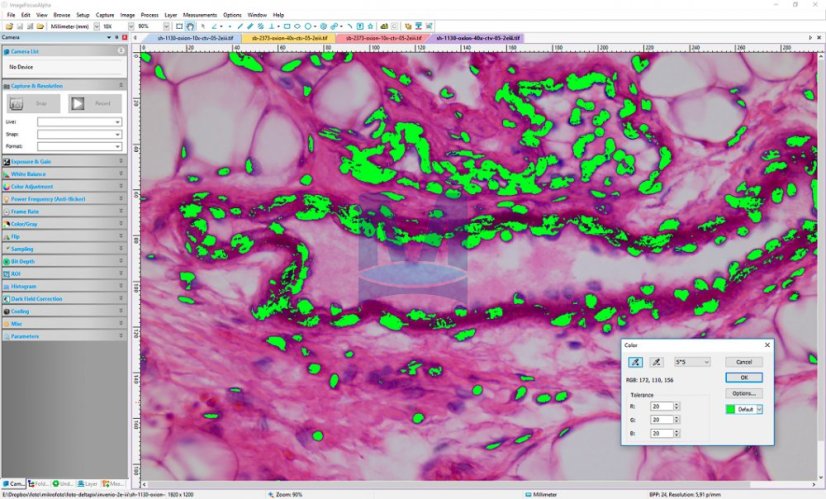Open the 5*5 sample size dropdown

pos(692,362)
